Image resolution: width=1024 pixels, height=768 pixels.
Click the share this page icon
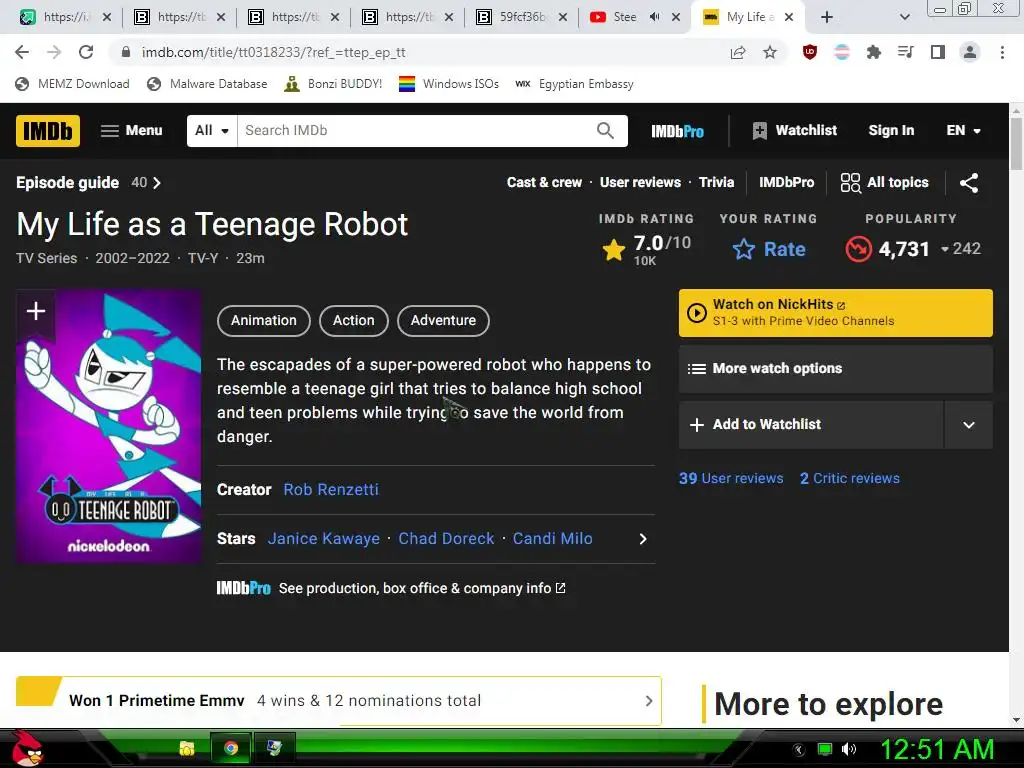(x=738, y=52)
